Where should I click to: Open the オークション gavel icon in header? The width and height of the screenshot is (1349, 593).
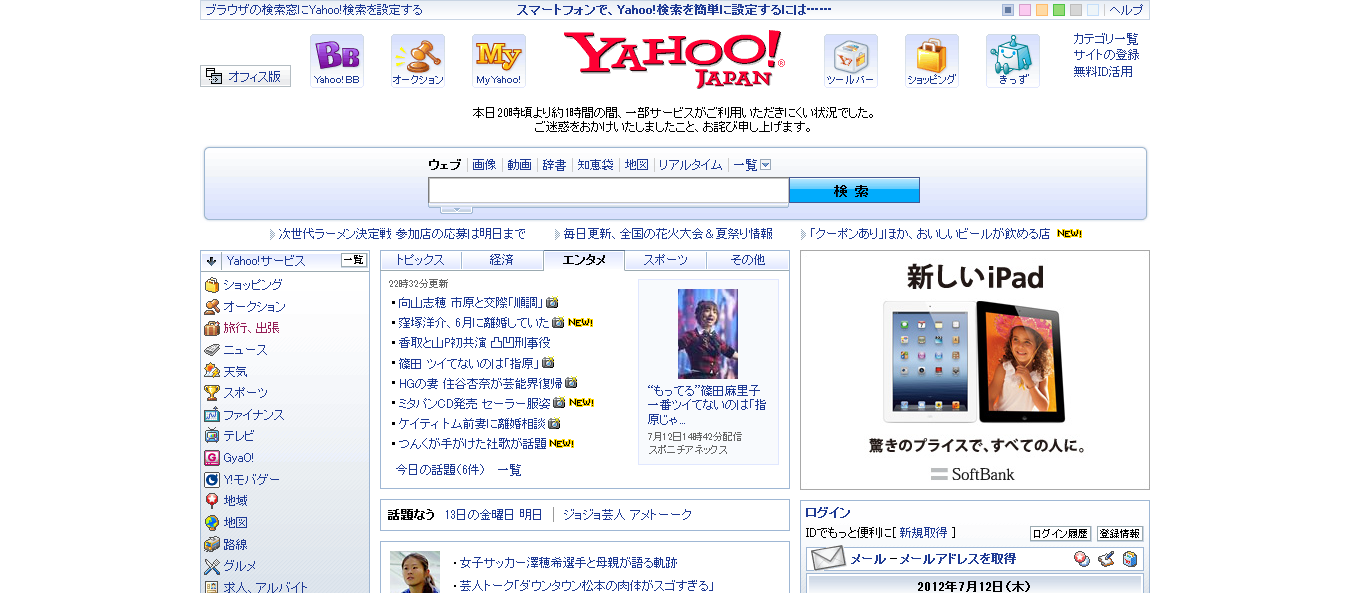point(418,61)
